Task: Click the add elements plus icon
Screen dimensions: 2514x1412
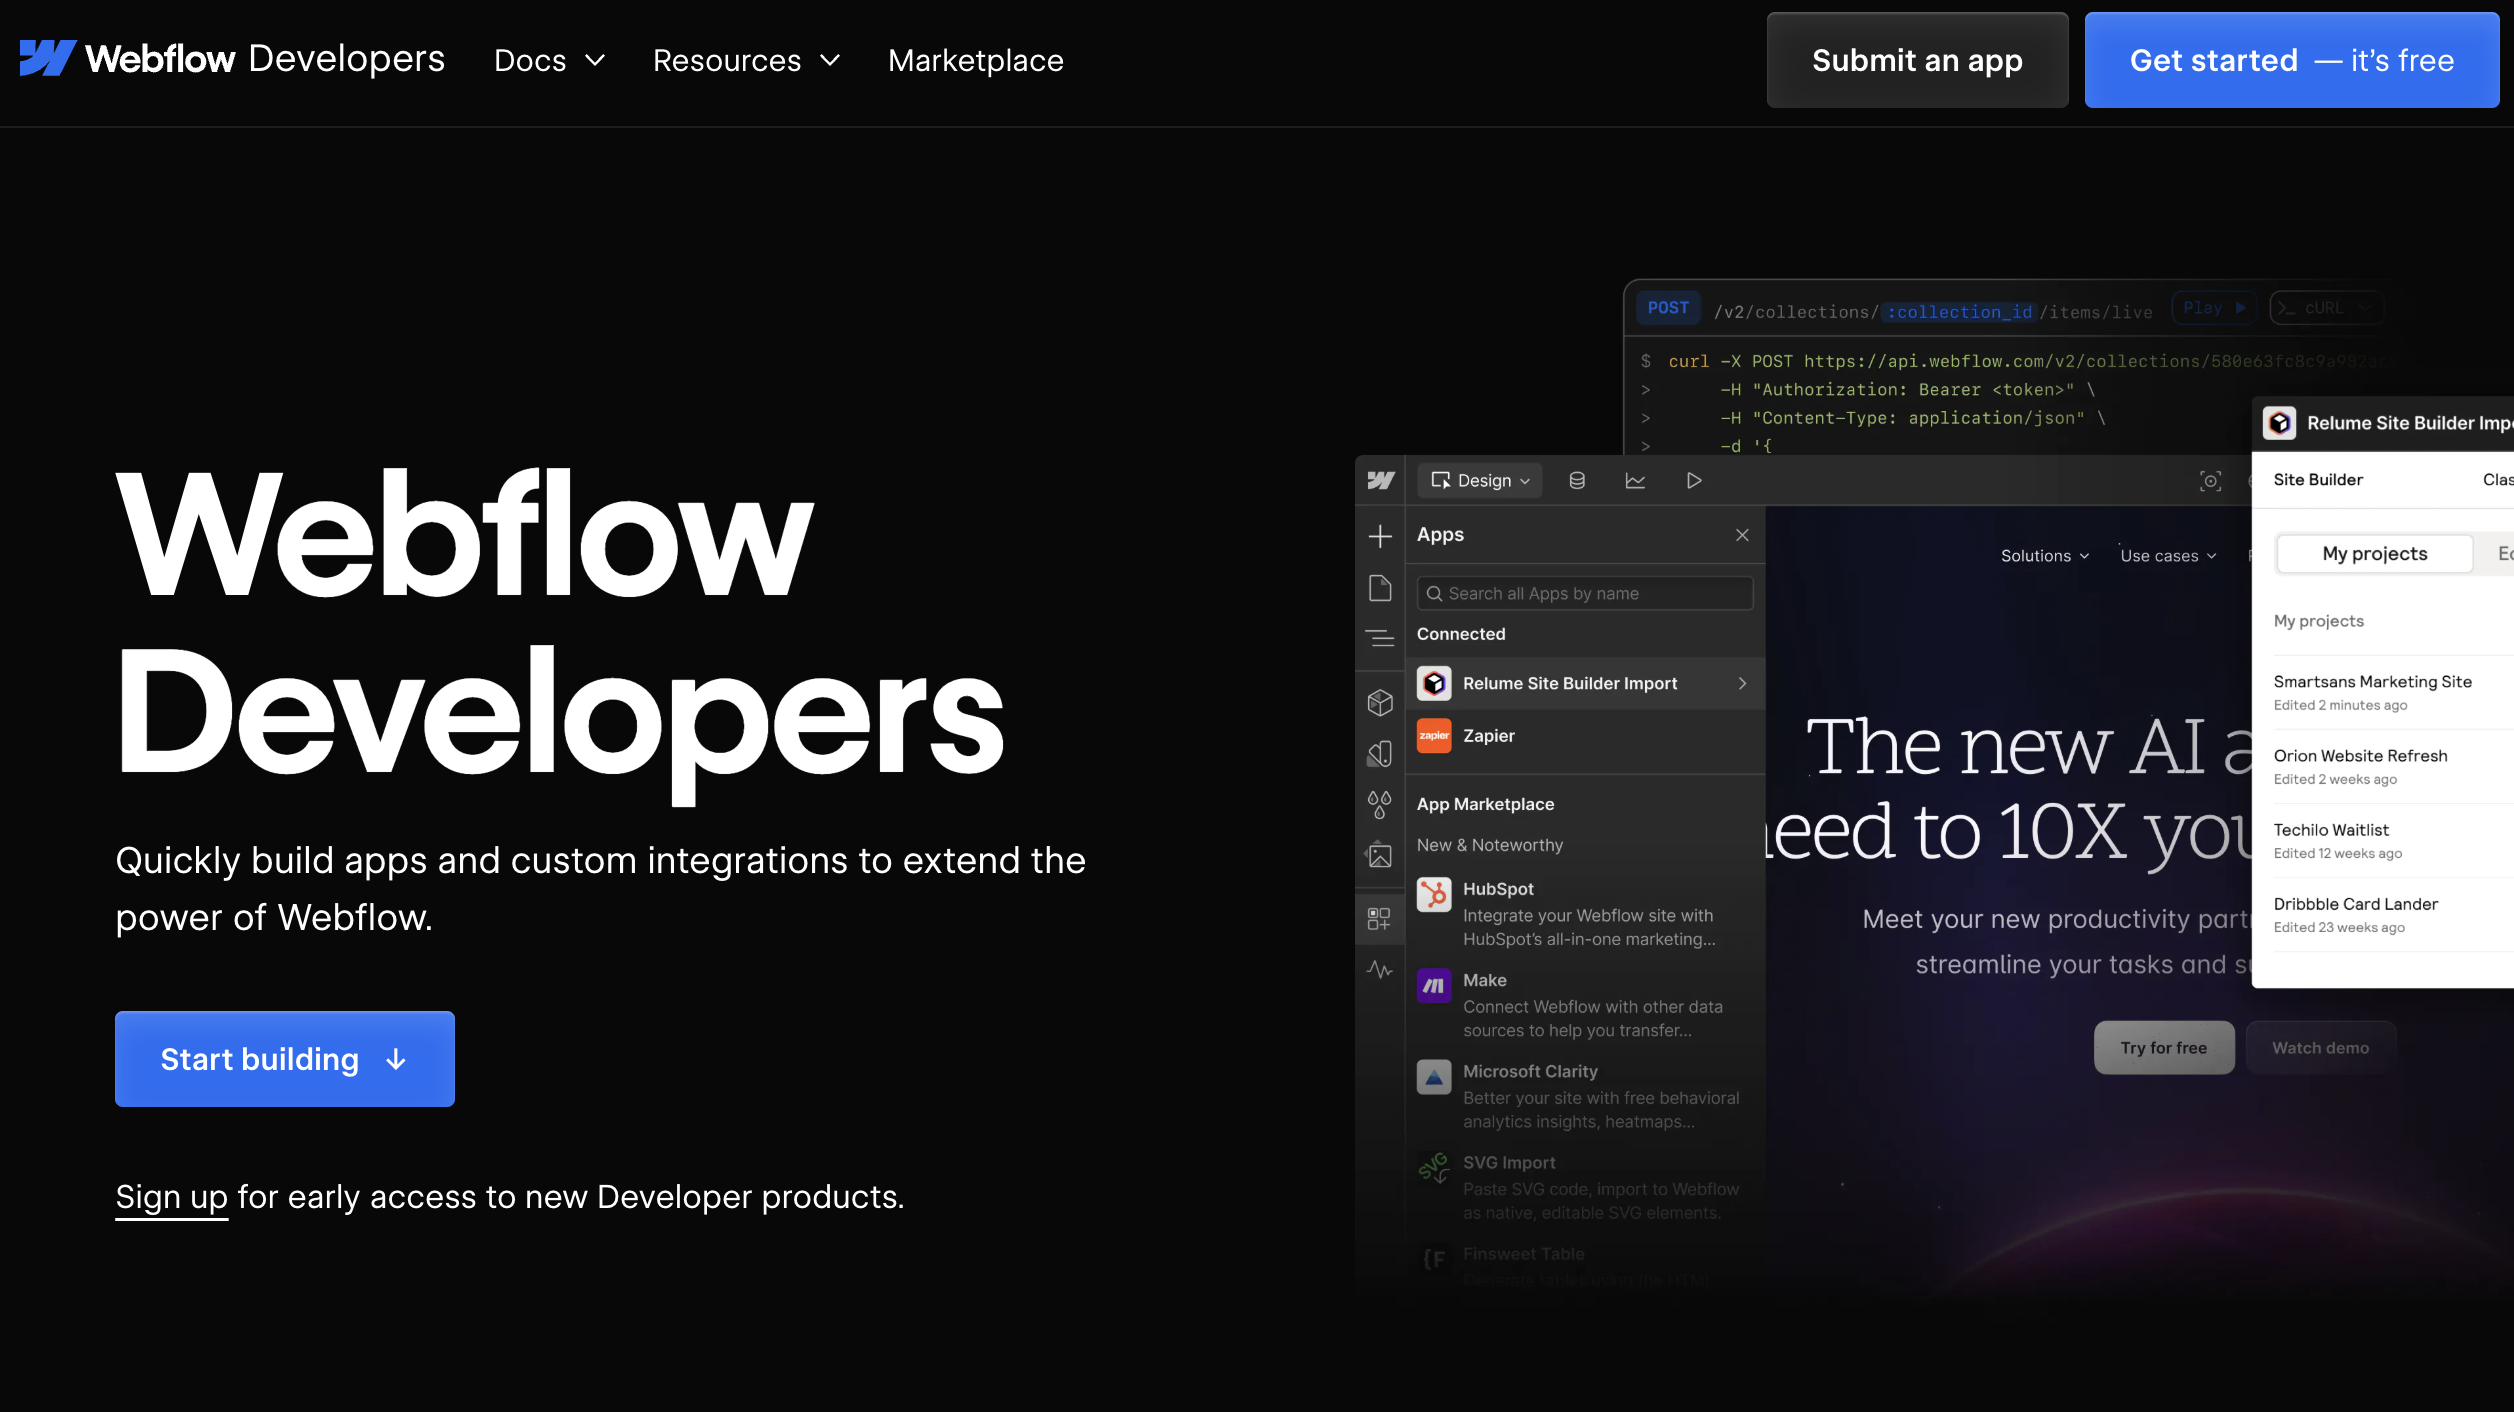Action: pyautogui.click(x=1380, y=536)
